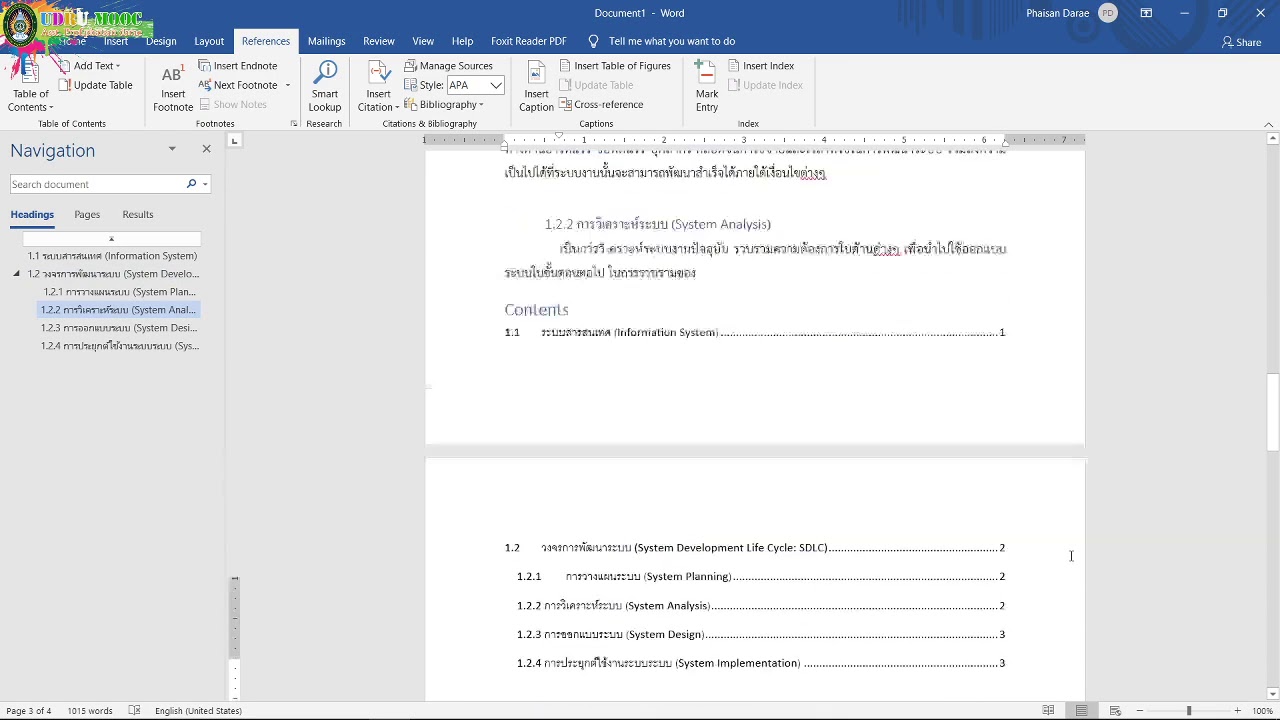This screenshot has height=720, width=1280.
Task: Click the Update Table button beside Add Text
Action: pyautogui.click(x=95, y=85)
